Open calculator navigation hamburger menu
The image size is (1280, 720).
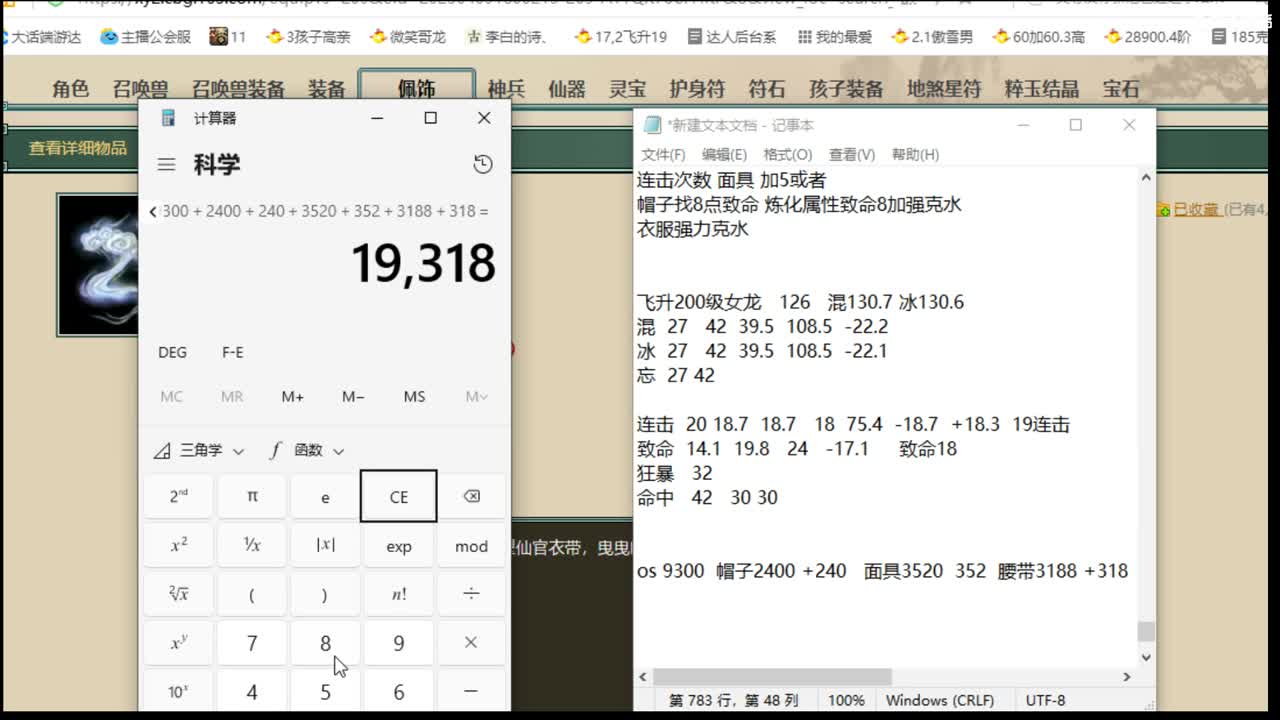[x=166, y=164]
